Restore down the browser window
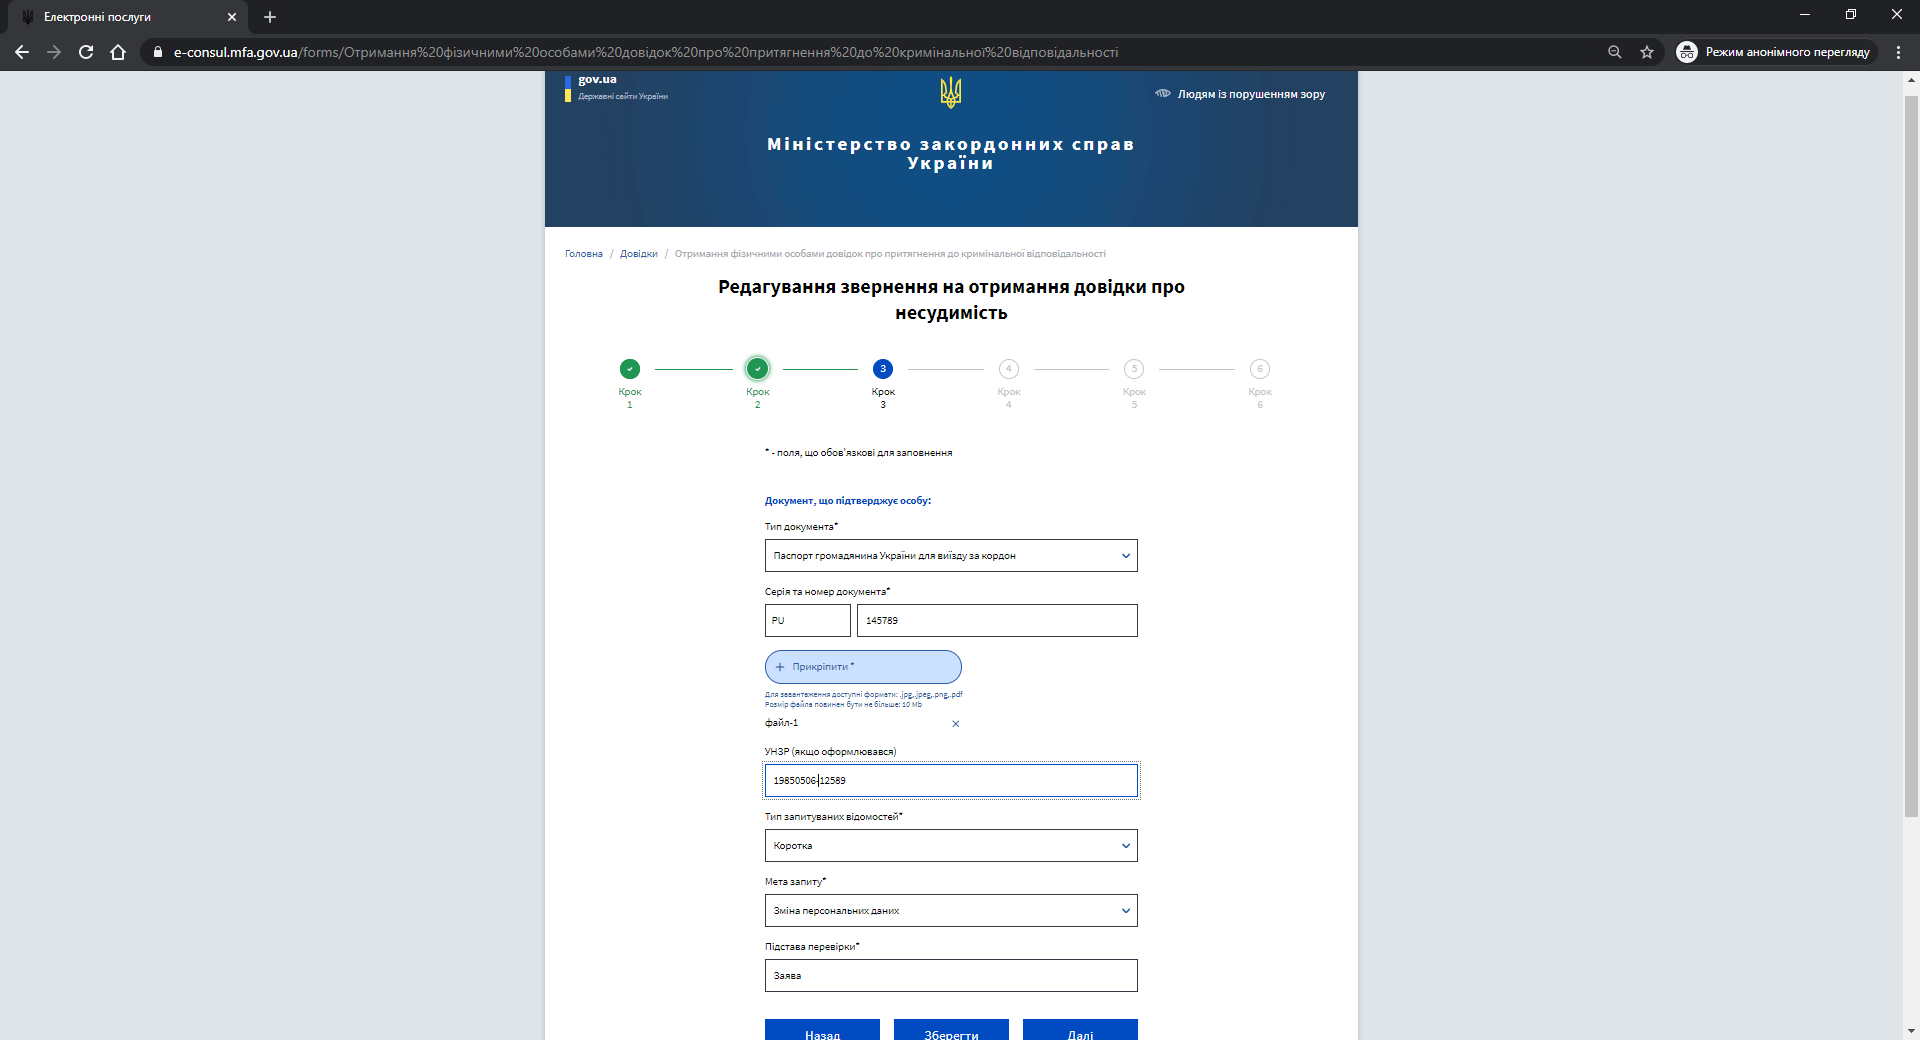This screenshot has height=1040, width=1920. (x=1851, y=14)
